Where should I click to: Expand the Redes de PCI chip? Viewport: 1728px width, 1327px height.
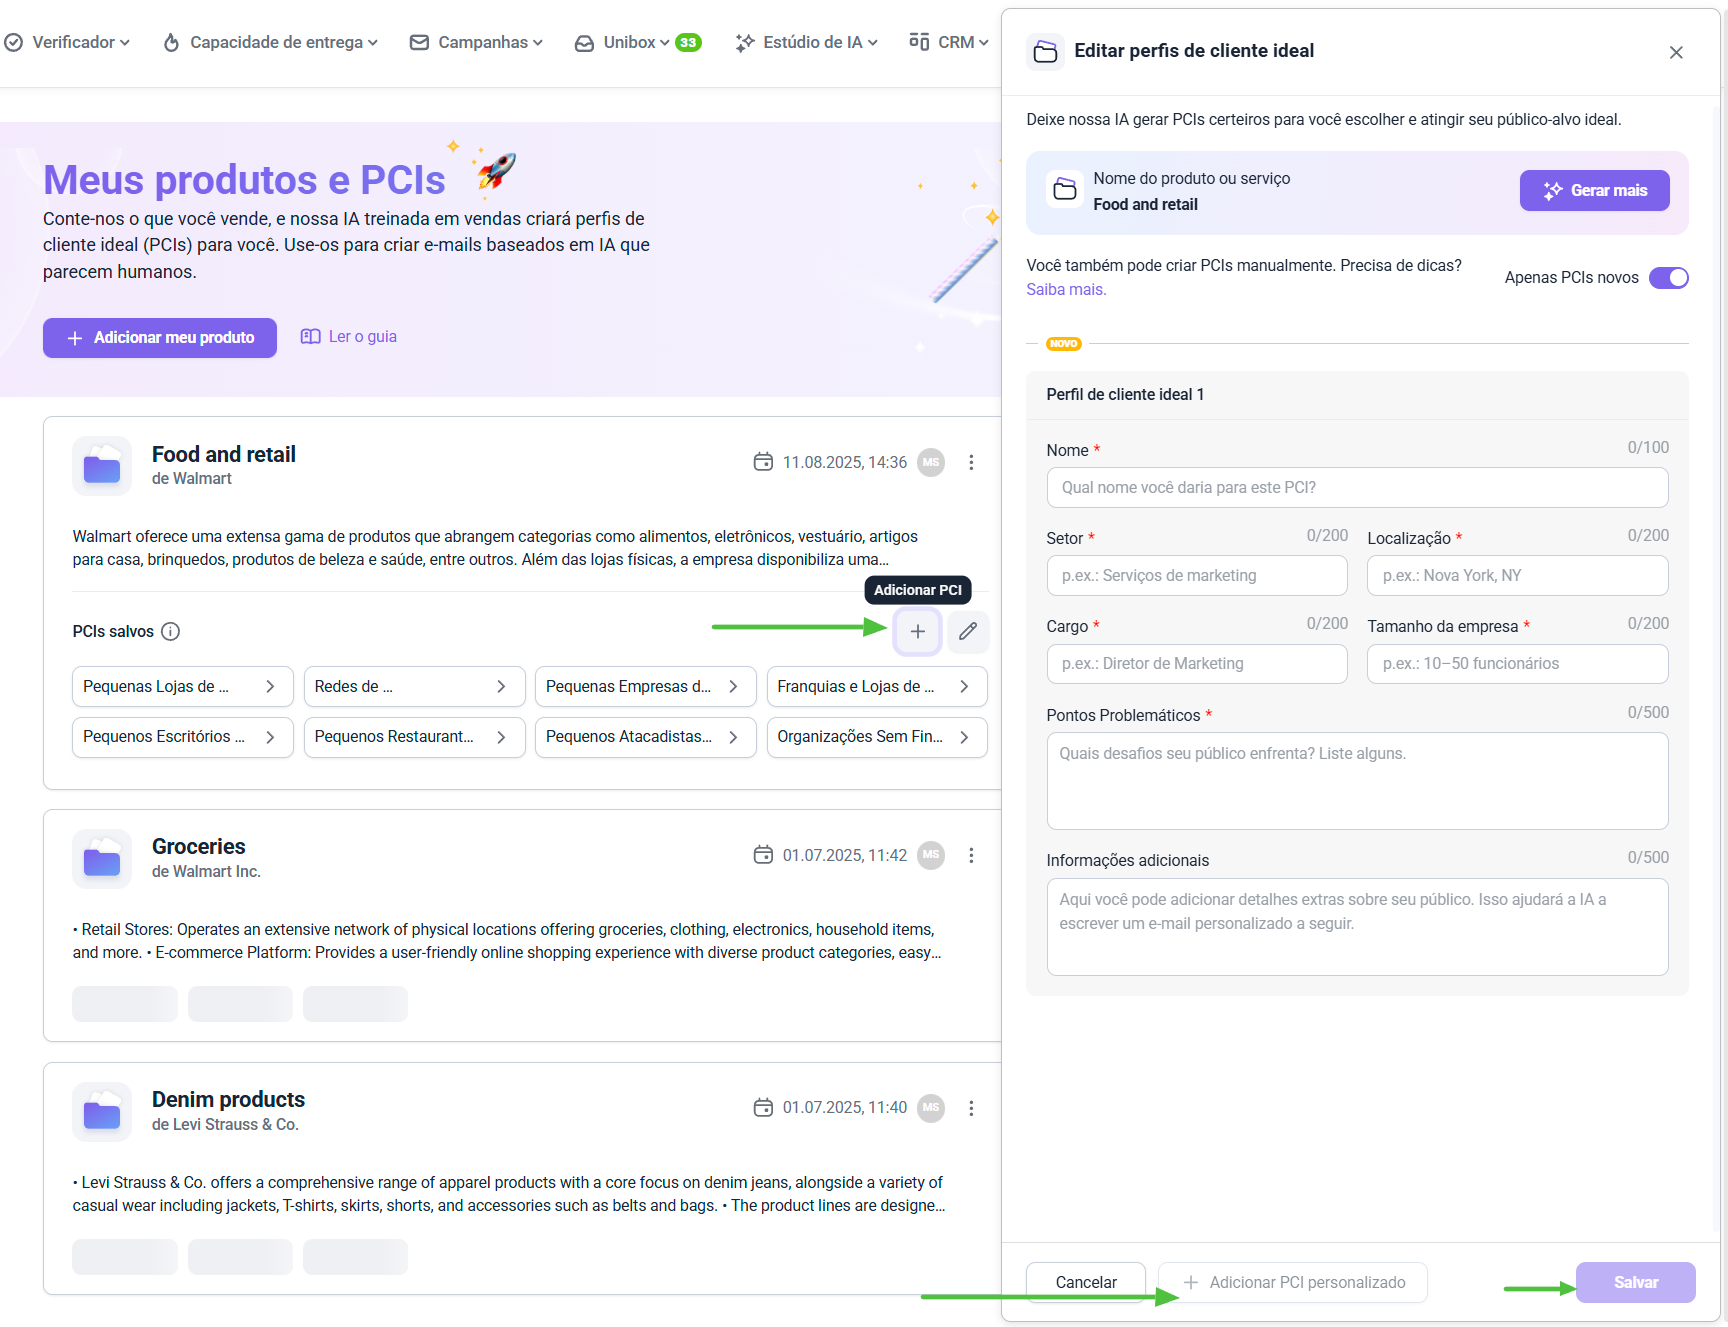(414, 686)
